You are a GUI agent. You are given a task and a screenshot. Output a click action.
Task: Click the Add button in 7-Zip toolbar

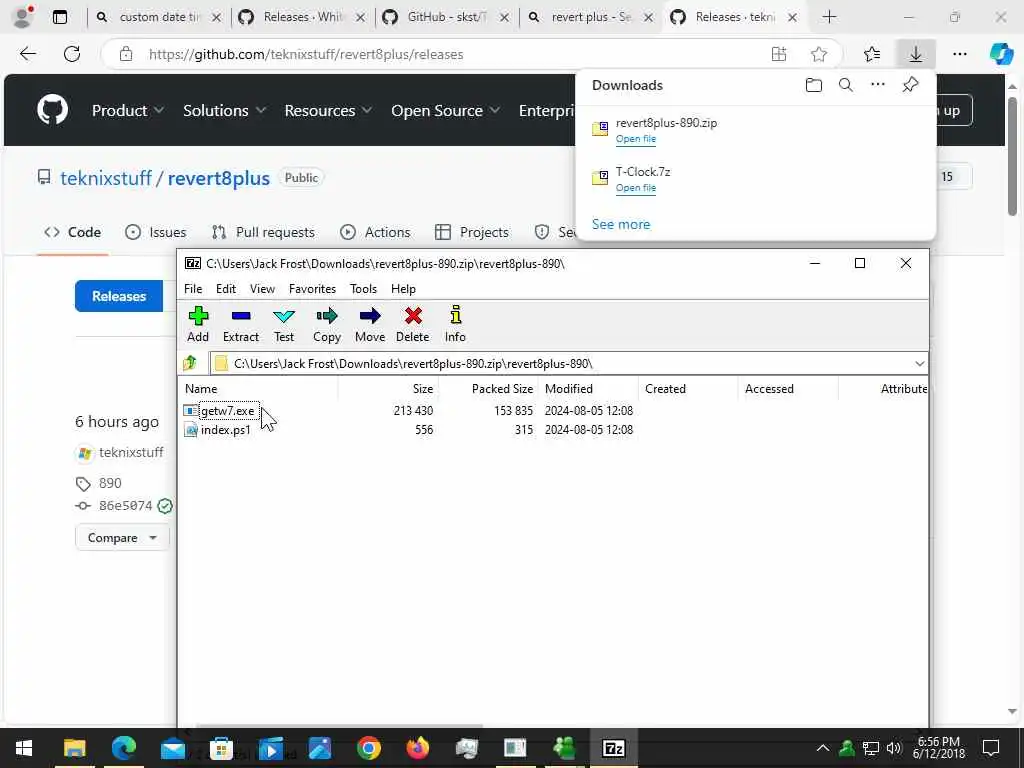198,324
